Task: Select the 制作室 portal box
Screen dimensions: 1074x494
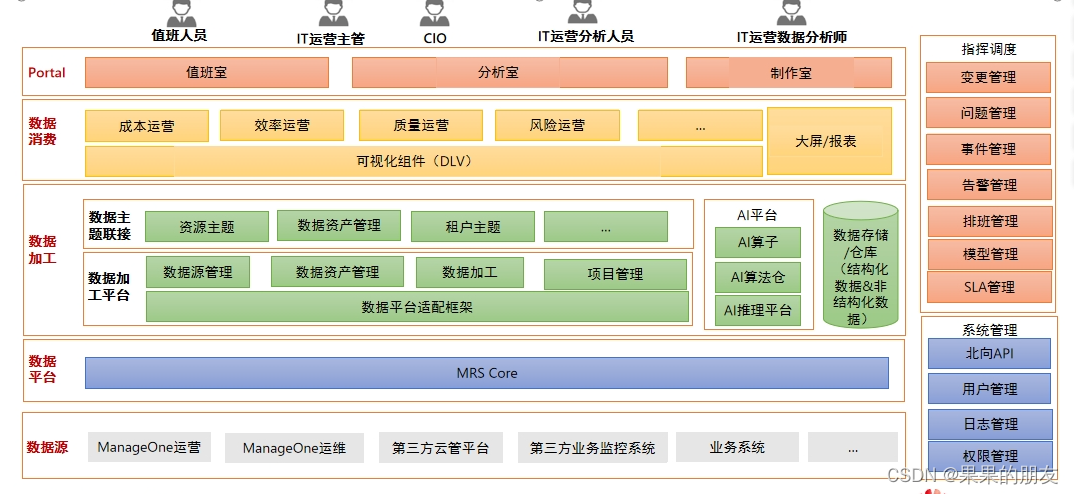Action: point(789,73)
